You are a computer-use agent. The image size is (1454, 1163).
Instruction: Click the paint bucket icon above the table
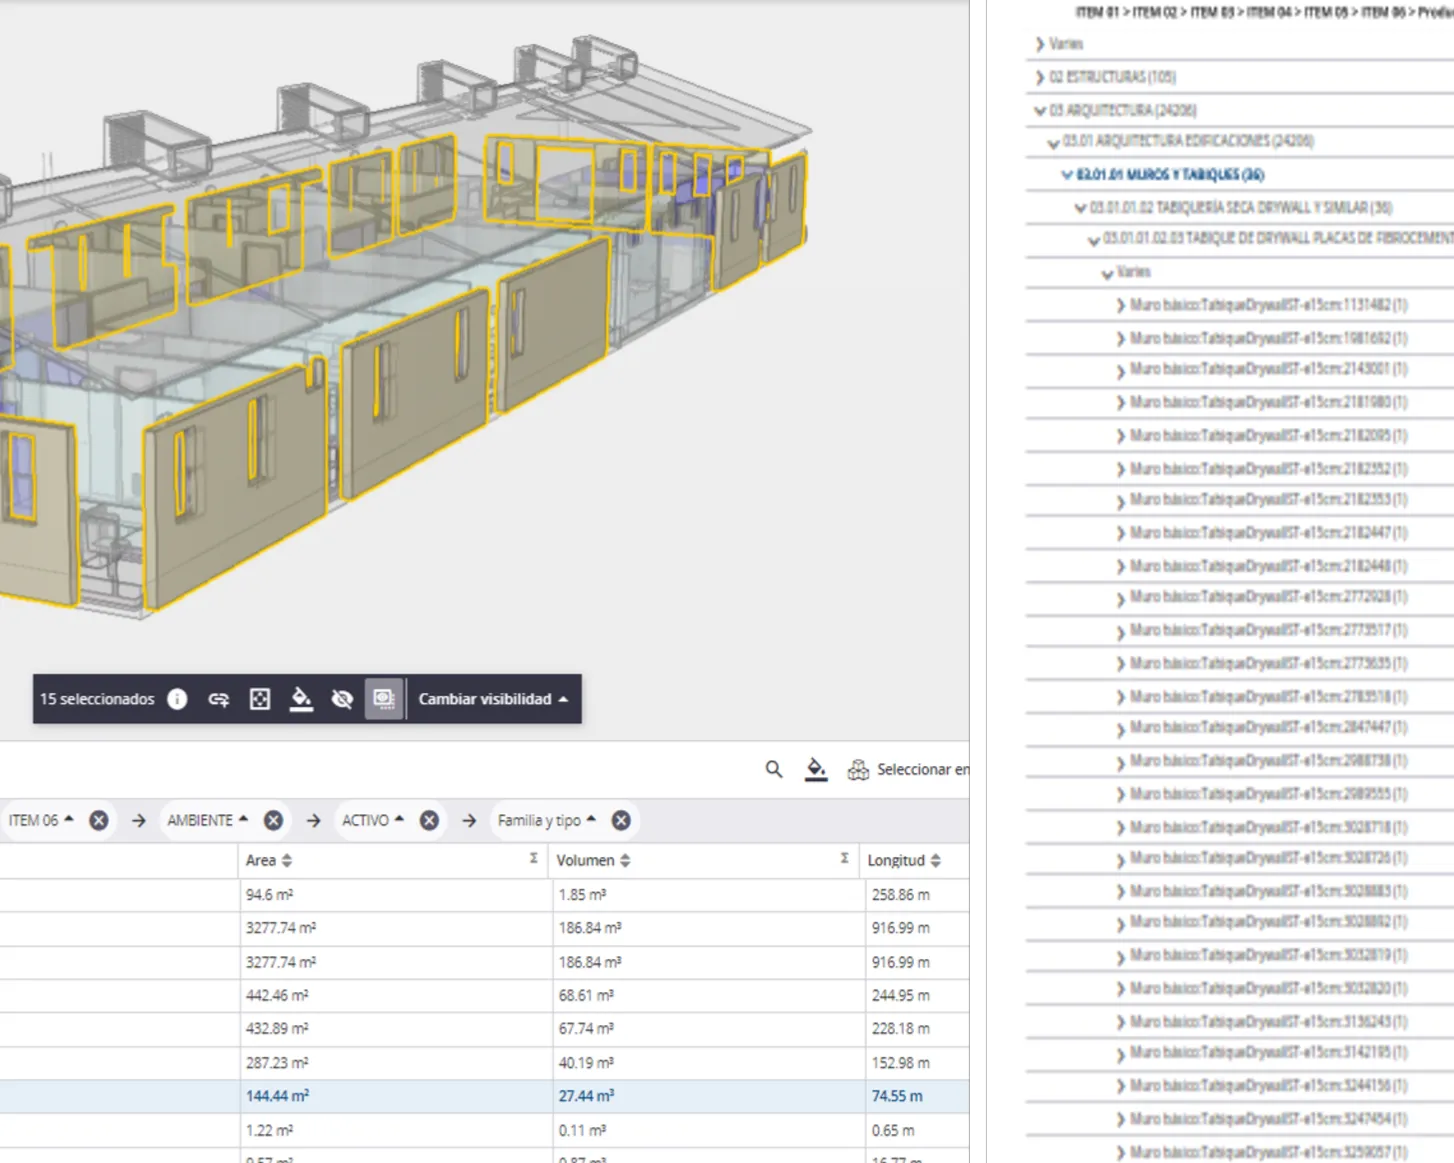[x=816, y=769]
